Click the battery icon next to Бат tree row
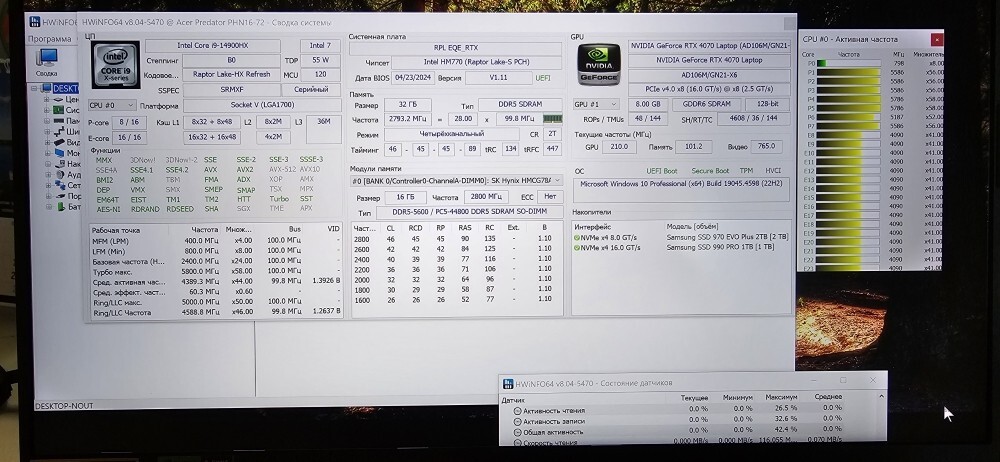The width and height of the screenshot is (1000, 462). [59, 207]
